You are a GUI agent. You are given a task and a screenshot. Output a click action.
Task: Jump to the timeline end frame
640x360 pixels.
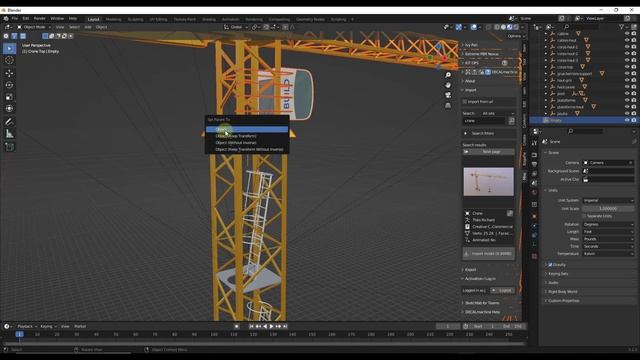coord(285,327)
